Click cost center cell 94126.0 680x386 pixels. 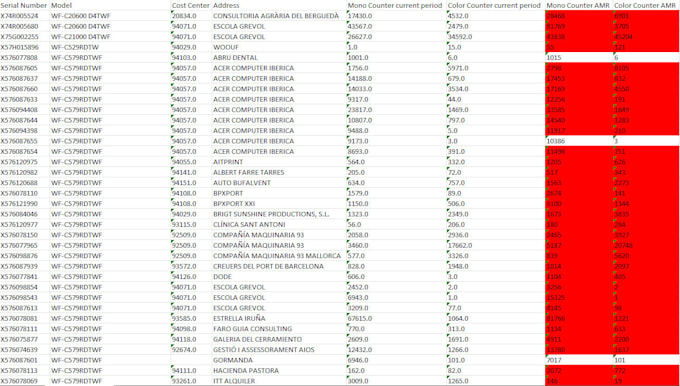tap(184, 276)
